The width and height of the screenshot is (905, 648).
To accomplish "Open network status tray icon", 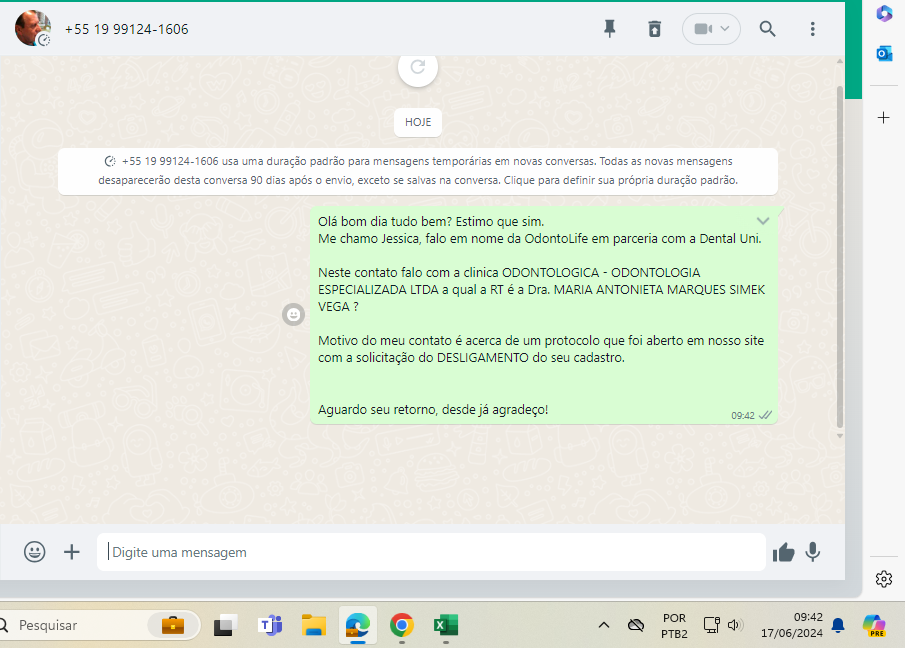I will pyautogui.click(x=711, y=625).
